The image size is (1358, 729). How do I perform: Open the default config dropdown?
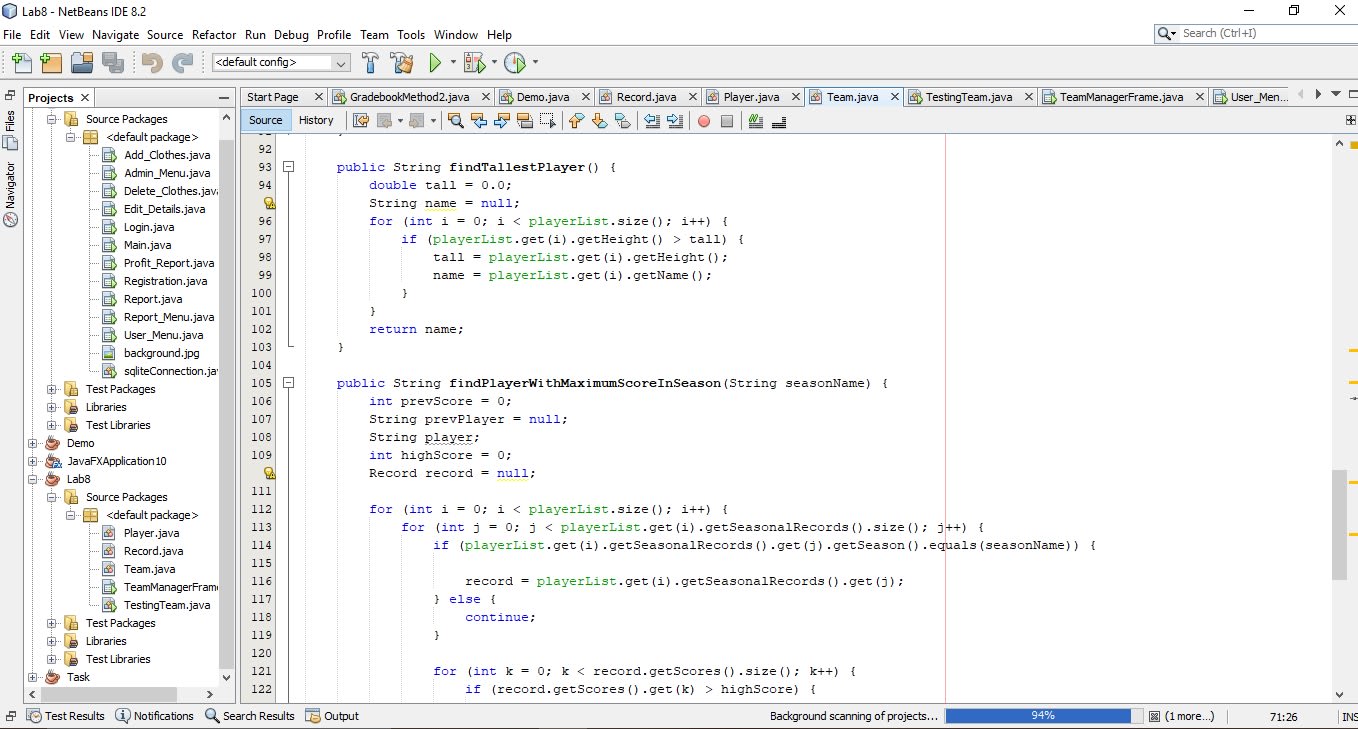click(x=281, y=62)
